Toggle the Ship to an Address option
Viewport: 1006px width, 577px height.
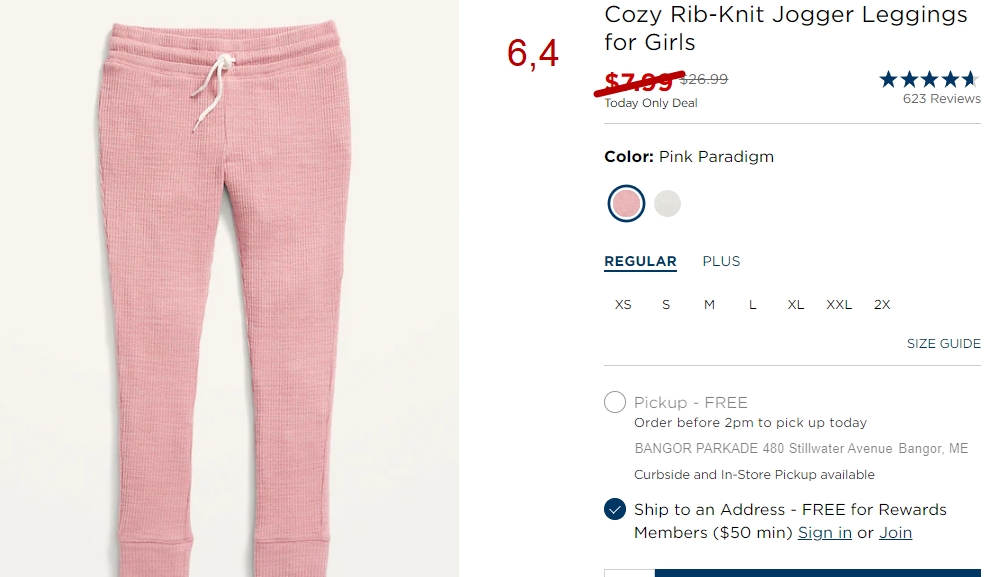tap(615, 510)
